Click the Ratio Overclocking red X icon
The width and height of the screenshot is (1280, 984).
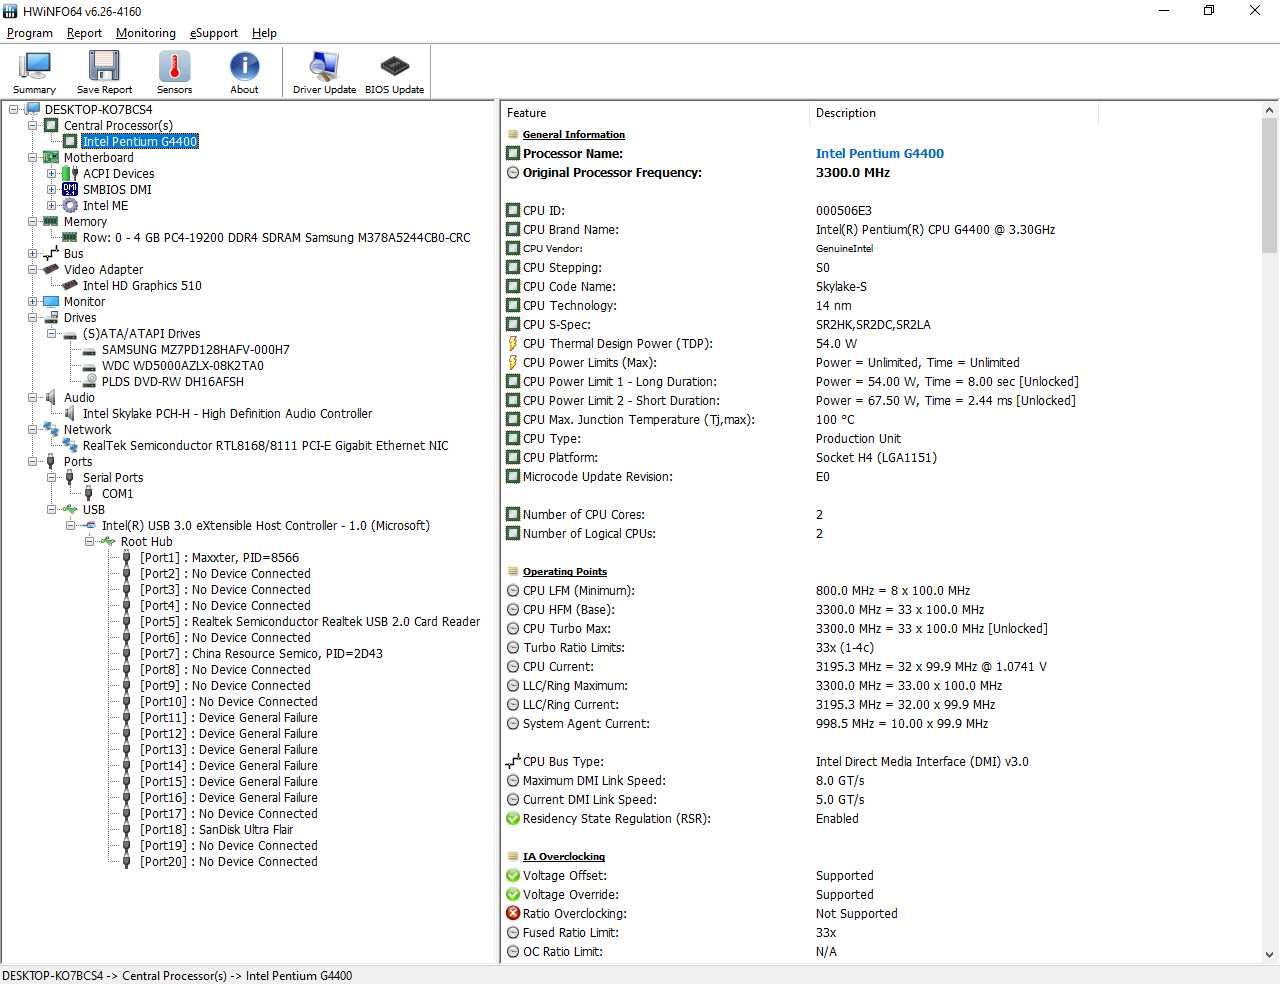(513, 913)
